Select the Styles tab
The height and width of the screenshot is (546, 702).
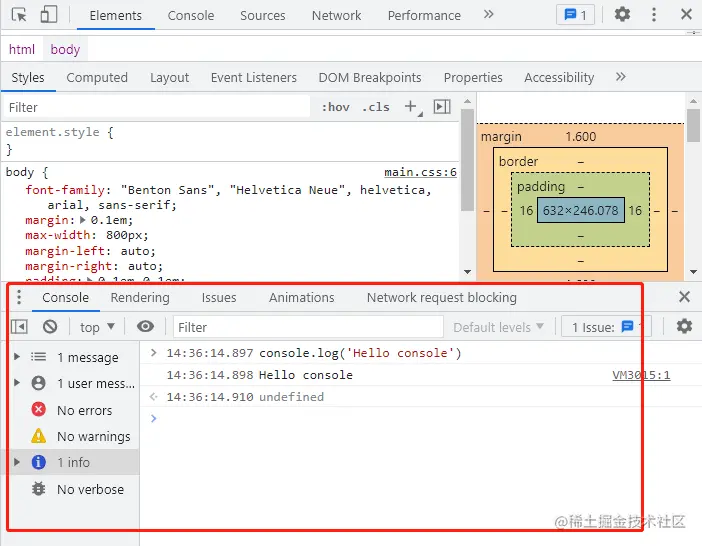(28, 77)
